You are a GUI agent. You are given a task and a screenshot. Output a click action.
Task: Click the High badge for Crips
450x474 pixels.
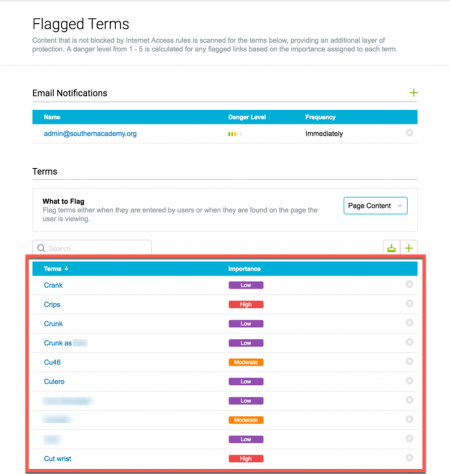246,304
